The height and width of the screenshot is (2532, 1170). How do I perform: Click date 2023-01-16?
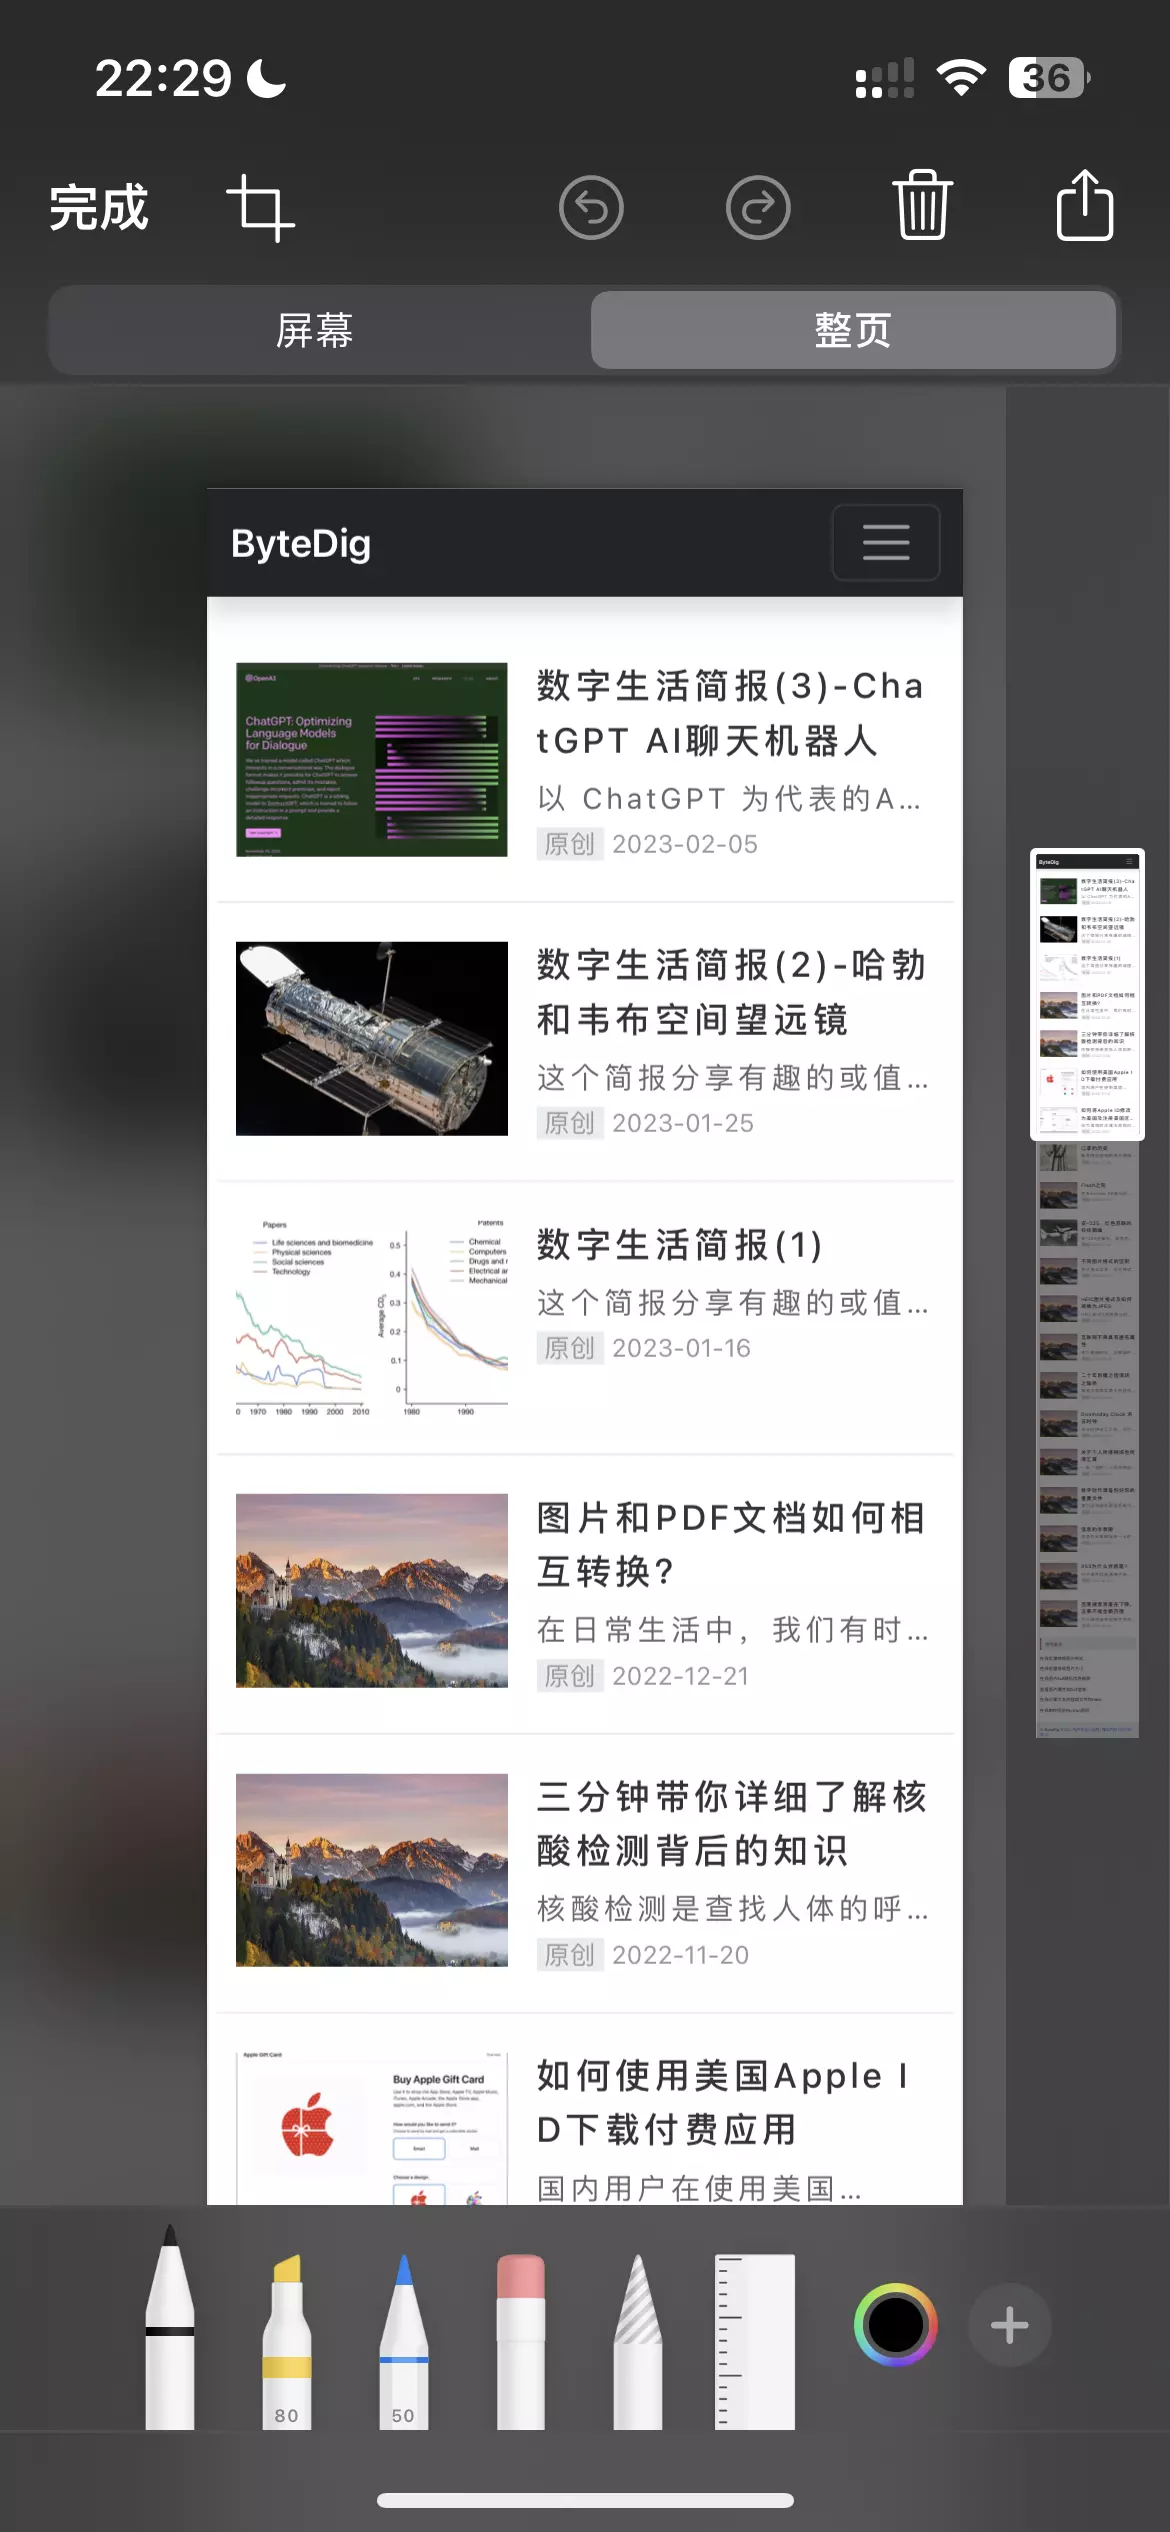(681, 1348)
